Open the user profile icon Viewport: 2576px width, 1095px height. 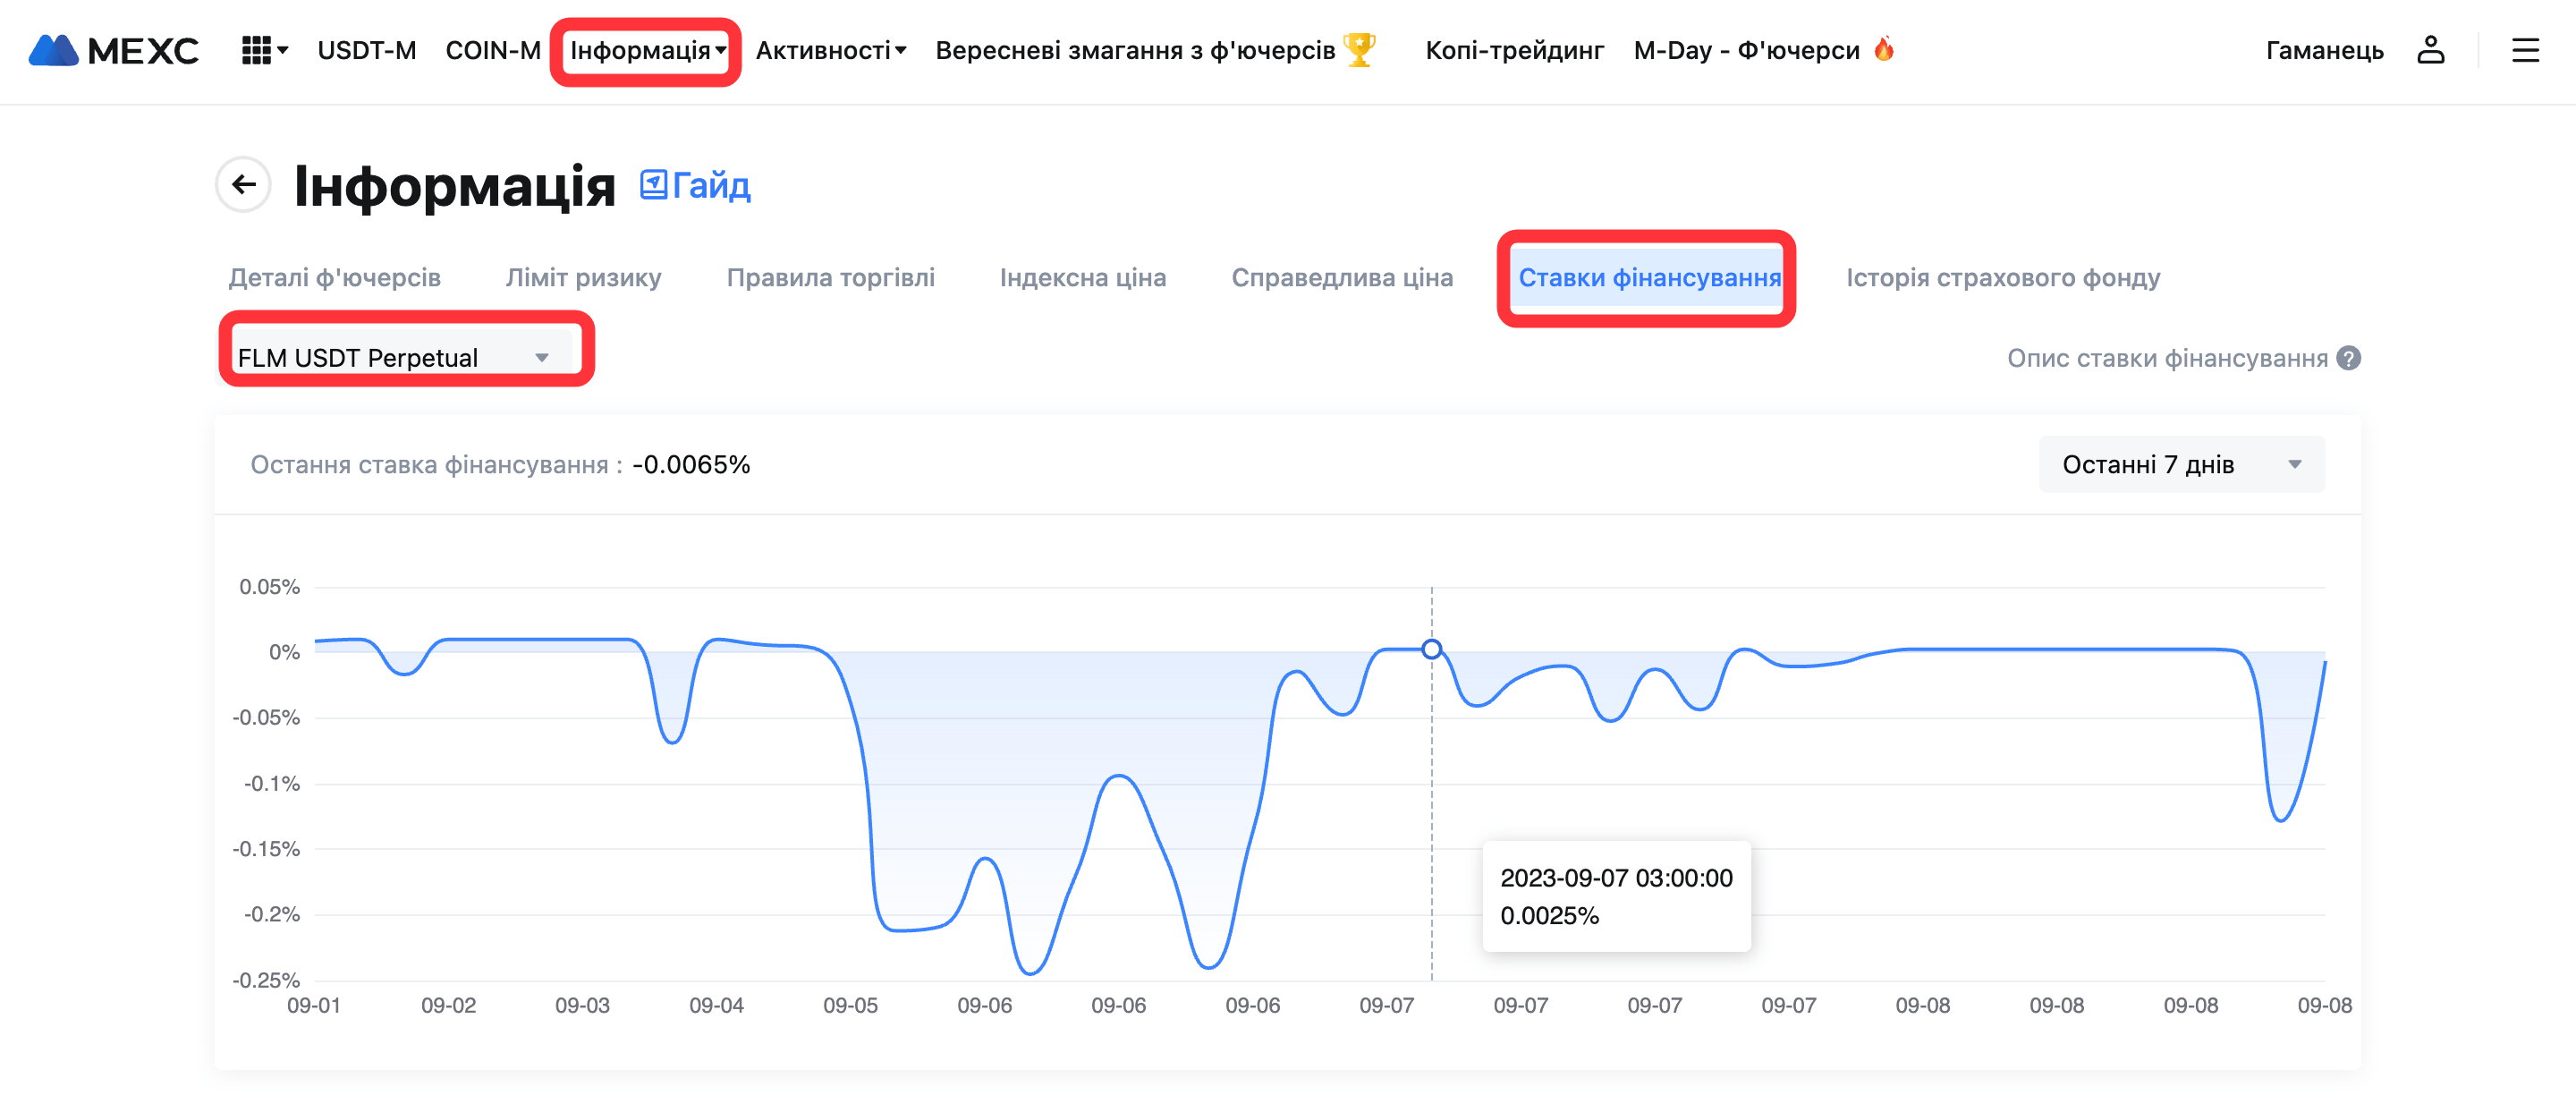2430,50
